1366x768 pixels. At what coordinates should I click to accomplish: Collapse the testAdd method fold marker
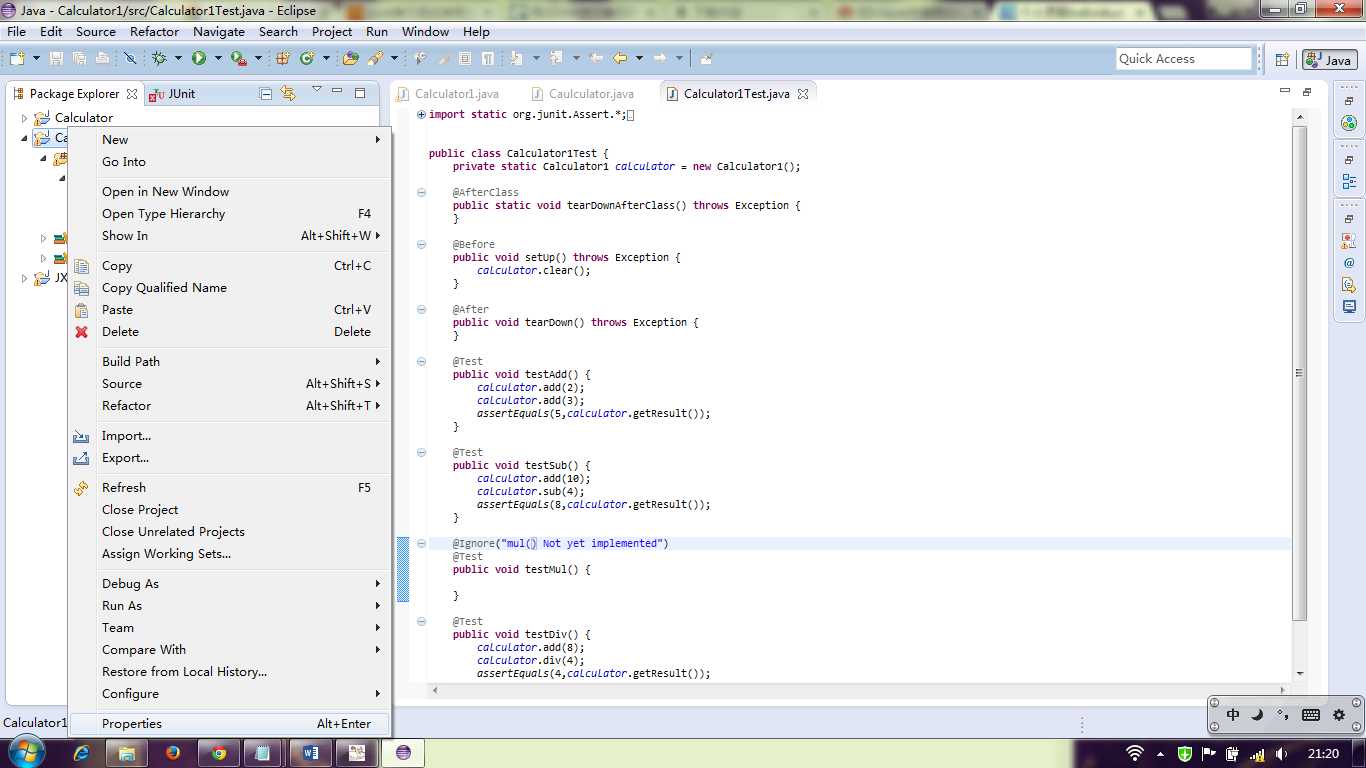422,361
